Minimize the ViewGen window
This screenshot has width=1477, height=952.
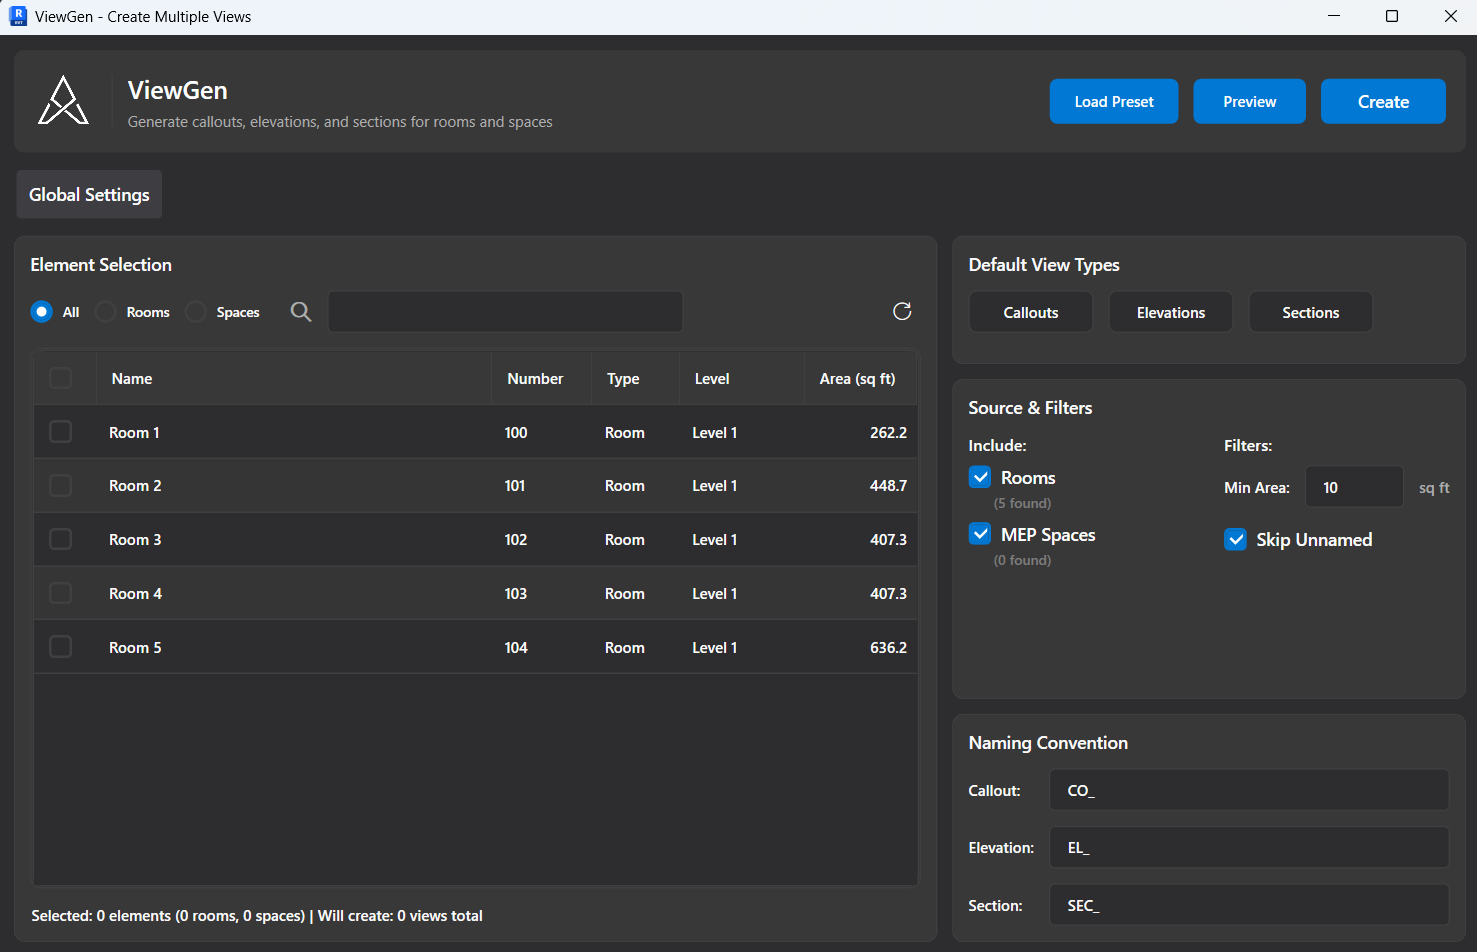click(x=1334, y=16)
